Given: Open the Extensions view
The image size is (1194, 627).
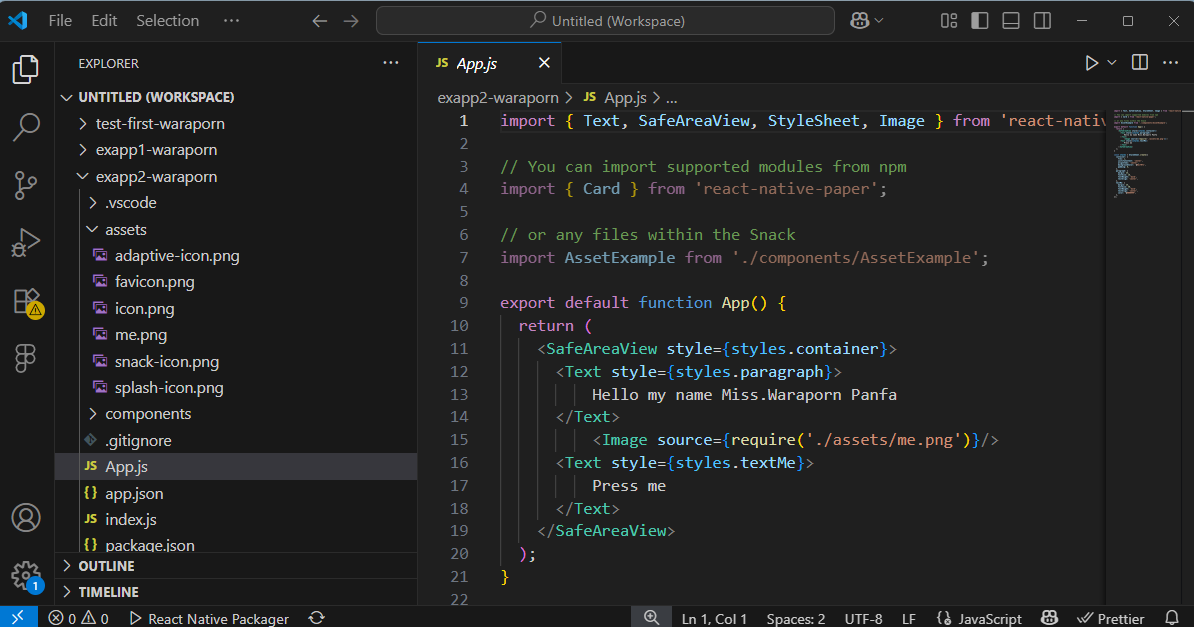Looking at the screenshot, I should coord(26,301).
